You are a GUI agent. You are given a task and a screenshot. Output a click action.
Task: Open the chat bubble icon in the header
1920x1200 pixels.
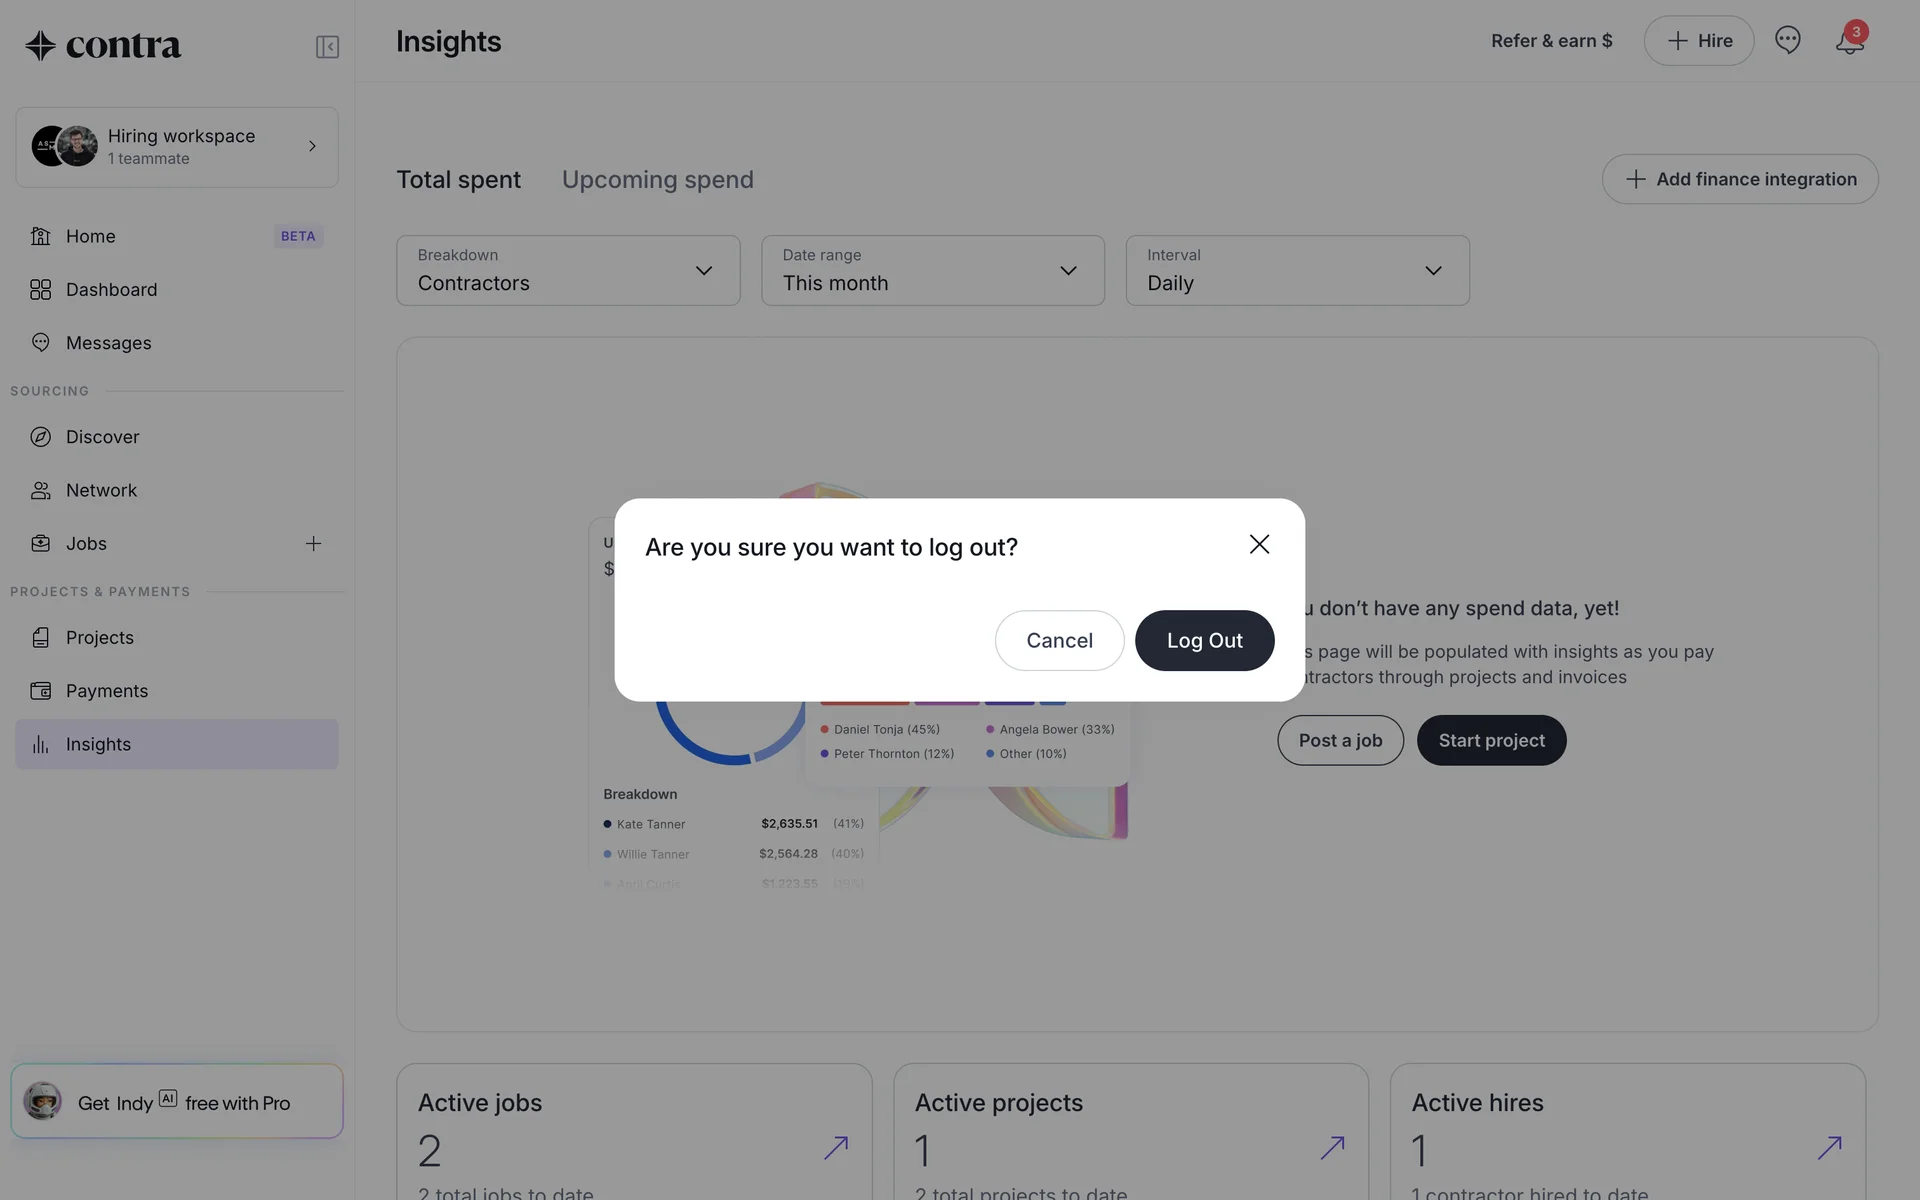coord(1787,40)
